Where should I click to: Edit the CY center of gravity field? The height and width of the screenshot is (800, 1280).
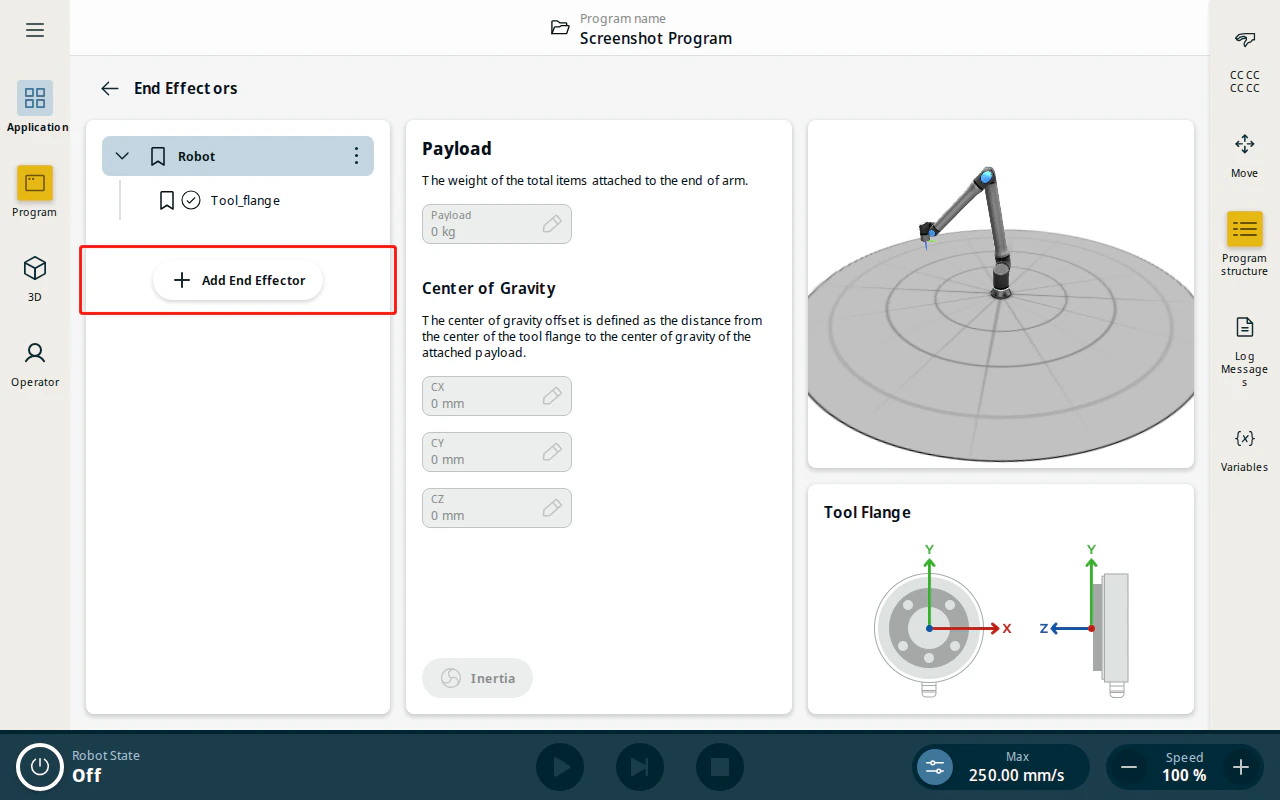(497, 452)
